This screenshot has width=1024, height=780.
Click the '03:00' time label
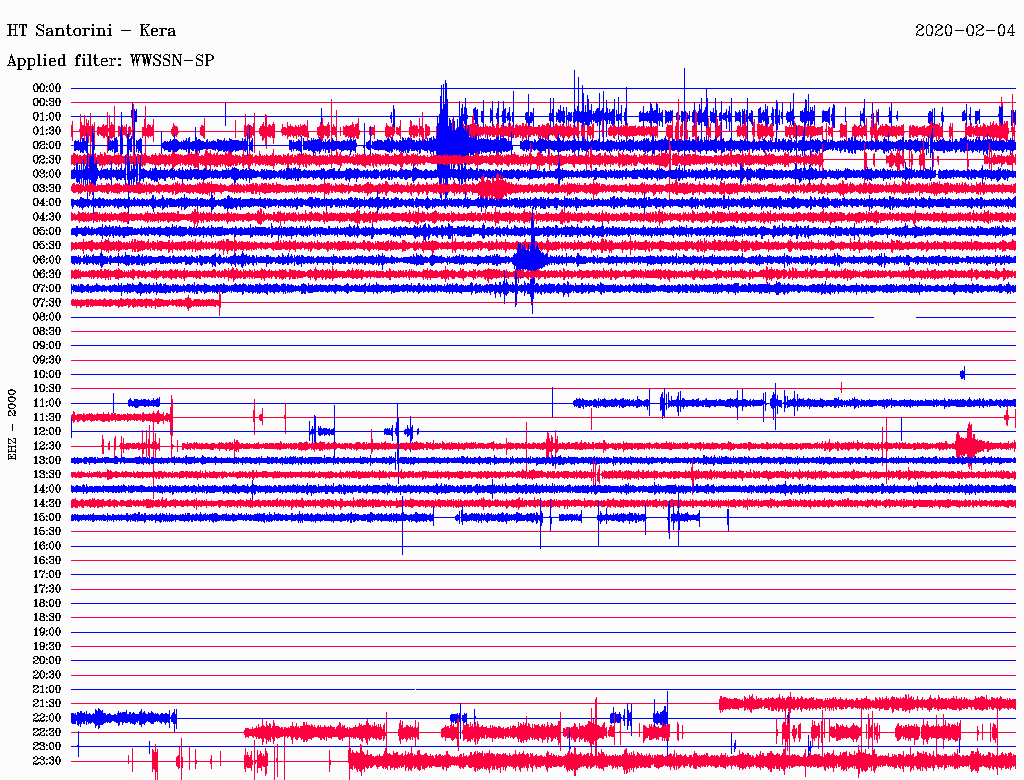[x=47, y=174]
